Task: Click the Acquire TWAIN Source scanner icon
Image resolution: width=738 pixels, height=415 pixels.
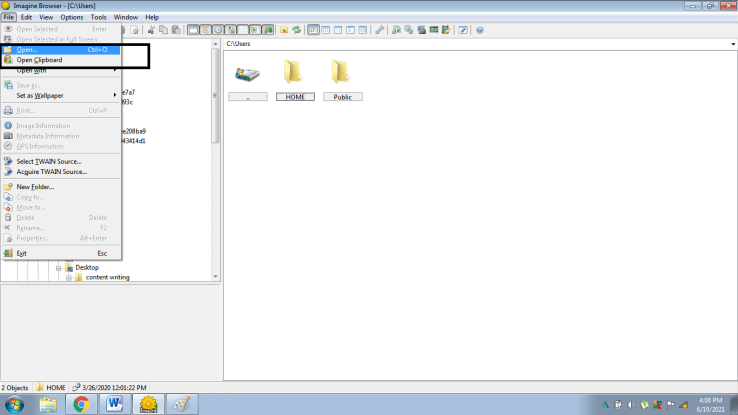Action: (8, 172)
